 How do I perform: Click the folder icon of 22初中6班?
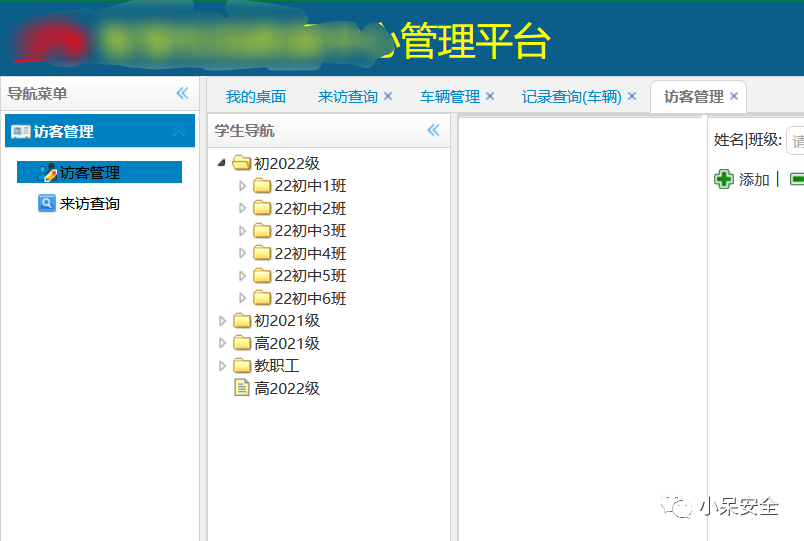(x=262, y=298)
